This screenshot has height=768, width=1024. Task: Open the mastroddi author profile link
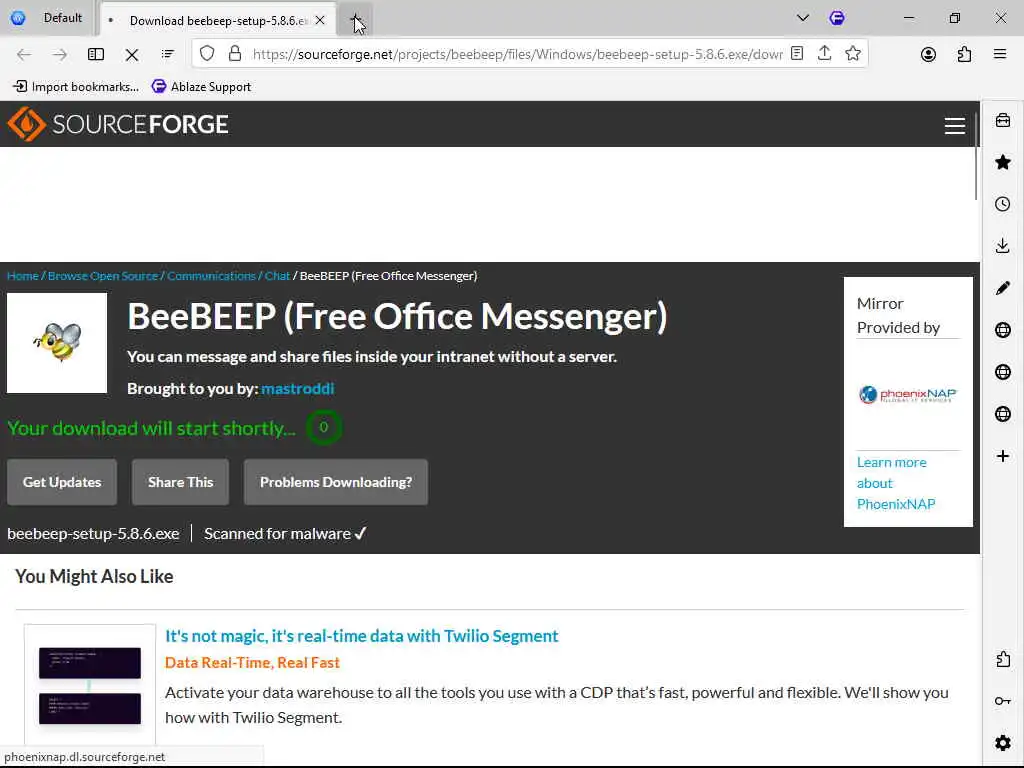pos(297,389)
